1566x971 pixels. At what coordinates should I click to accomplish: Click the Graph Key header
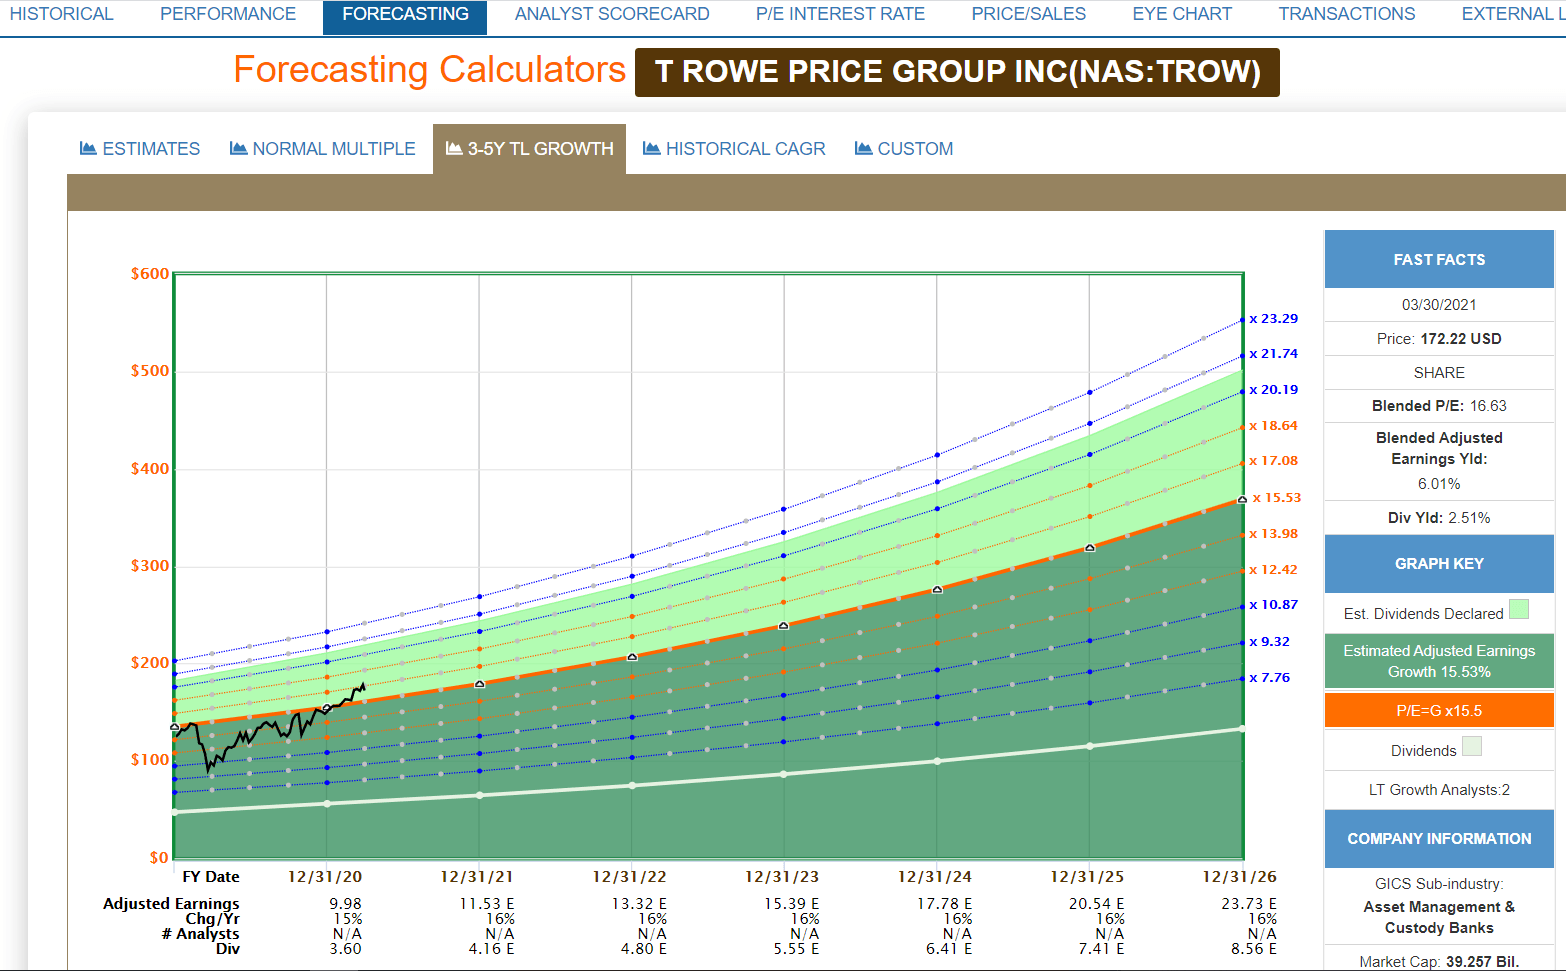(x=1439, y=564)
